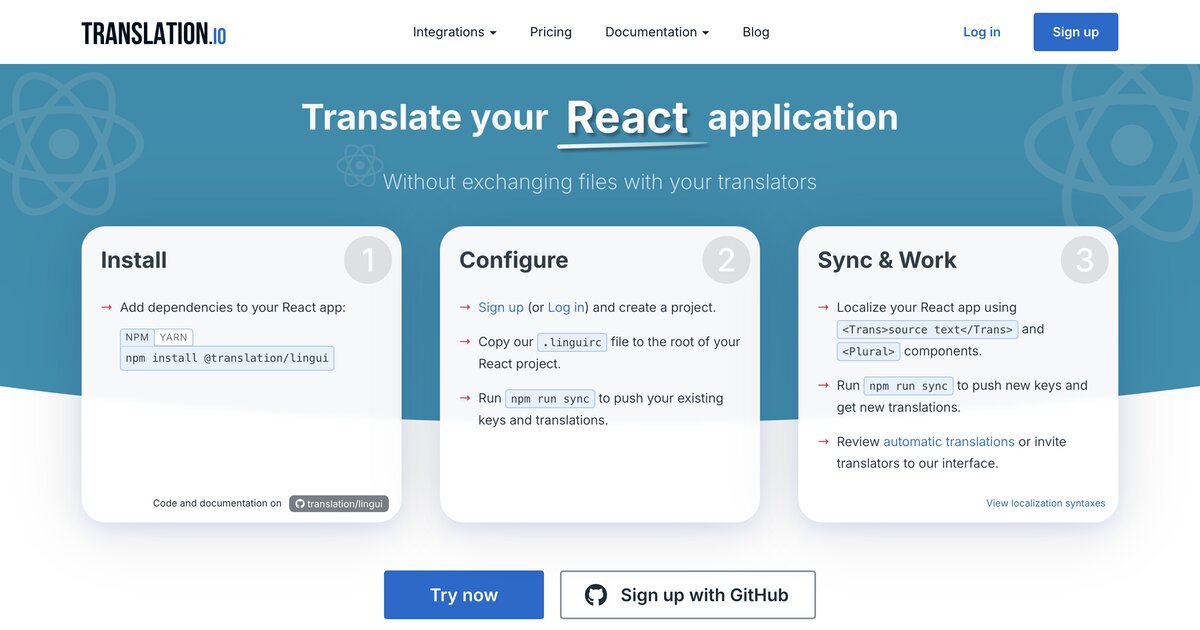Switch to the YARN install tab
Viewport: 1200px width, 630px height.
[x=173, y=337]
